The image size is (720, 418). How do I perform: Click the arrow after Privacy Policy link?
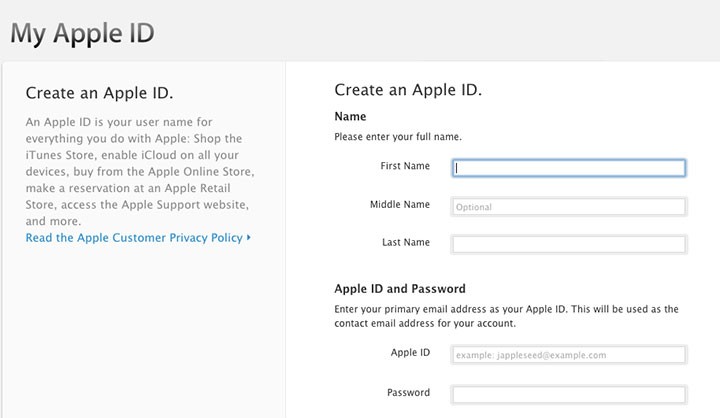[248, 237]
